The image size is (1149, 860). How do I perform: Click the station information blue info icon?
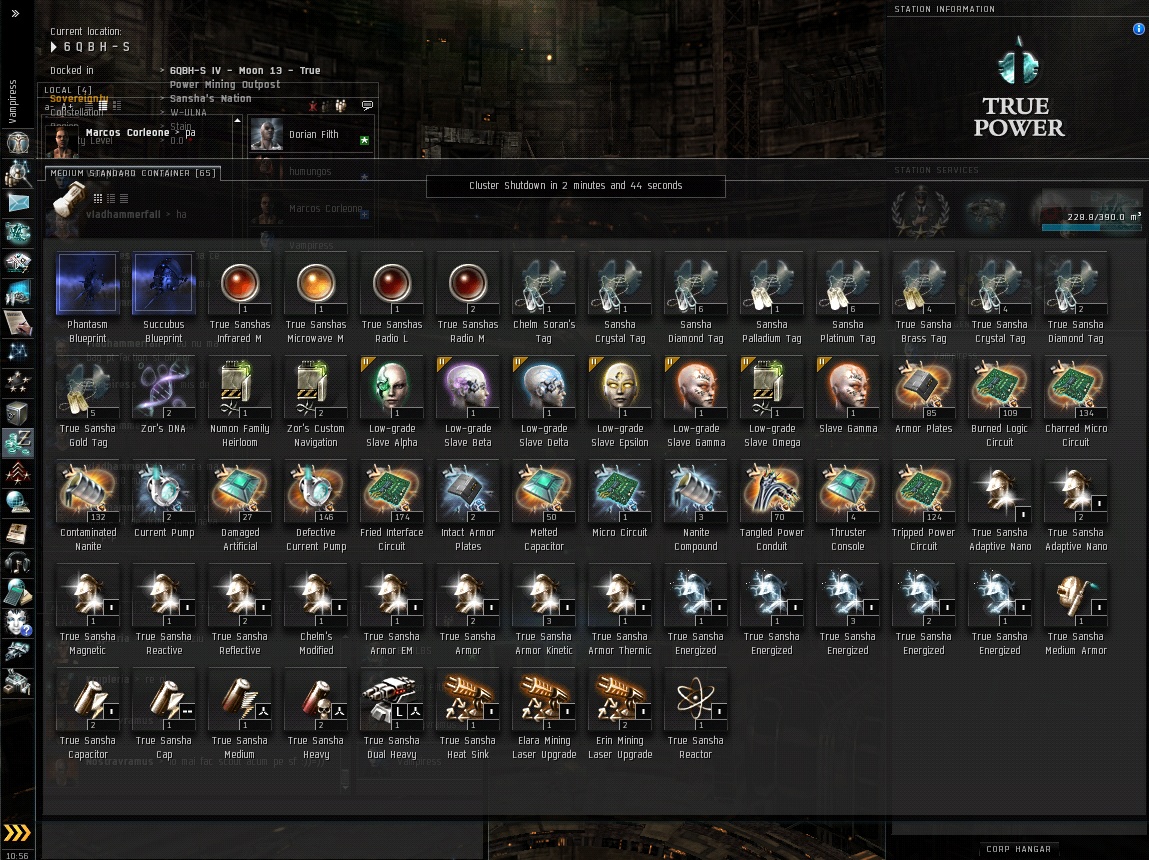1139,29
